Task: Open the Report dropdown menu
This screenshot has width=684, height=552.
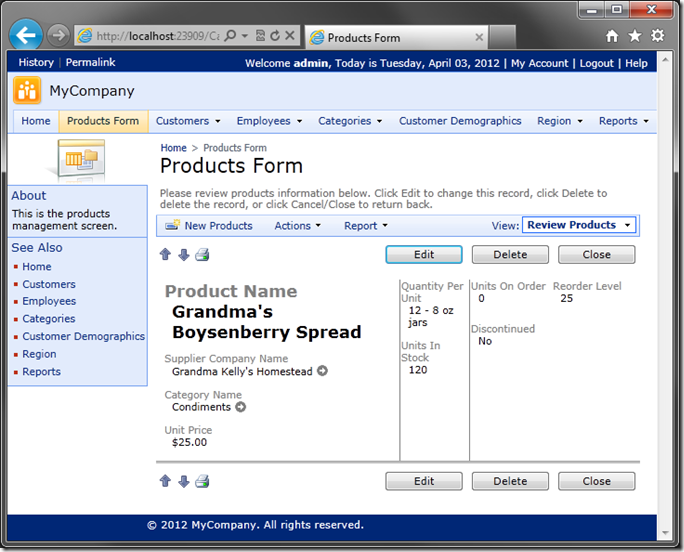Action: coord(365,226)
